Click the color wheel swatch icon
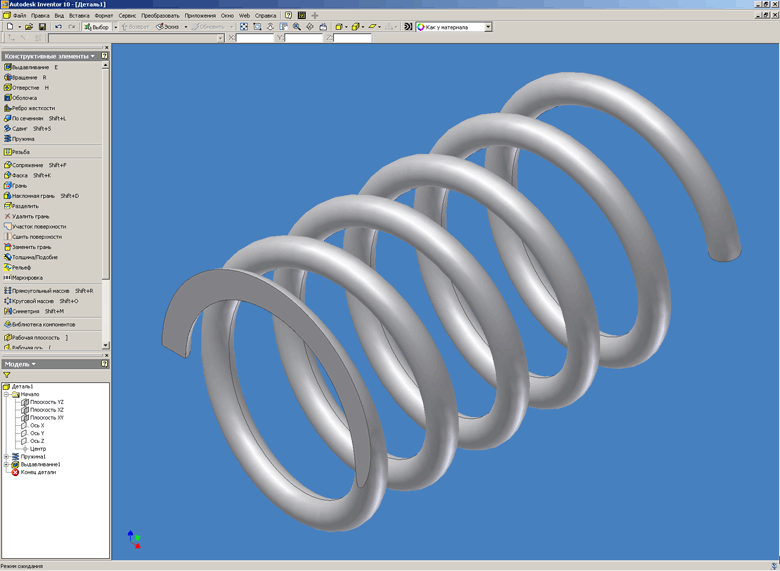 pyautogui.click(x=420, y=27)
